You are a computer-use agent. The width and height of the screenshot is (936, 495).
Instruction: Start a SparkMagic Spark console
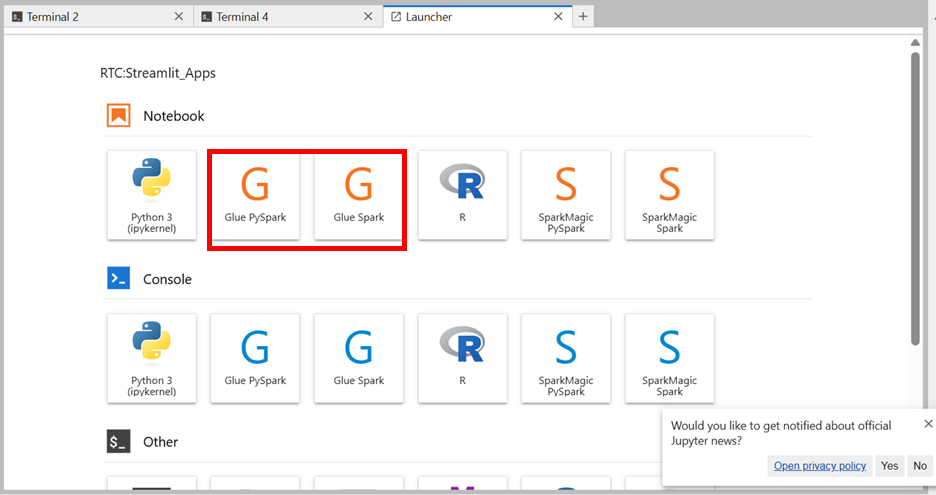pos(670,358)
